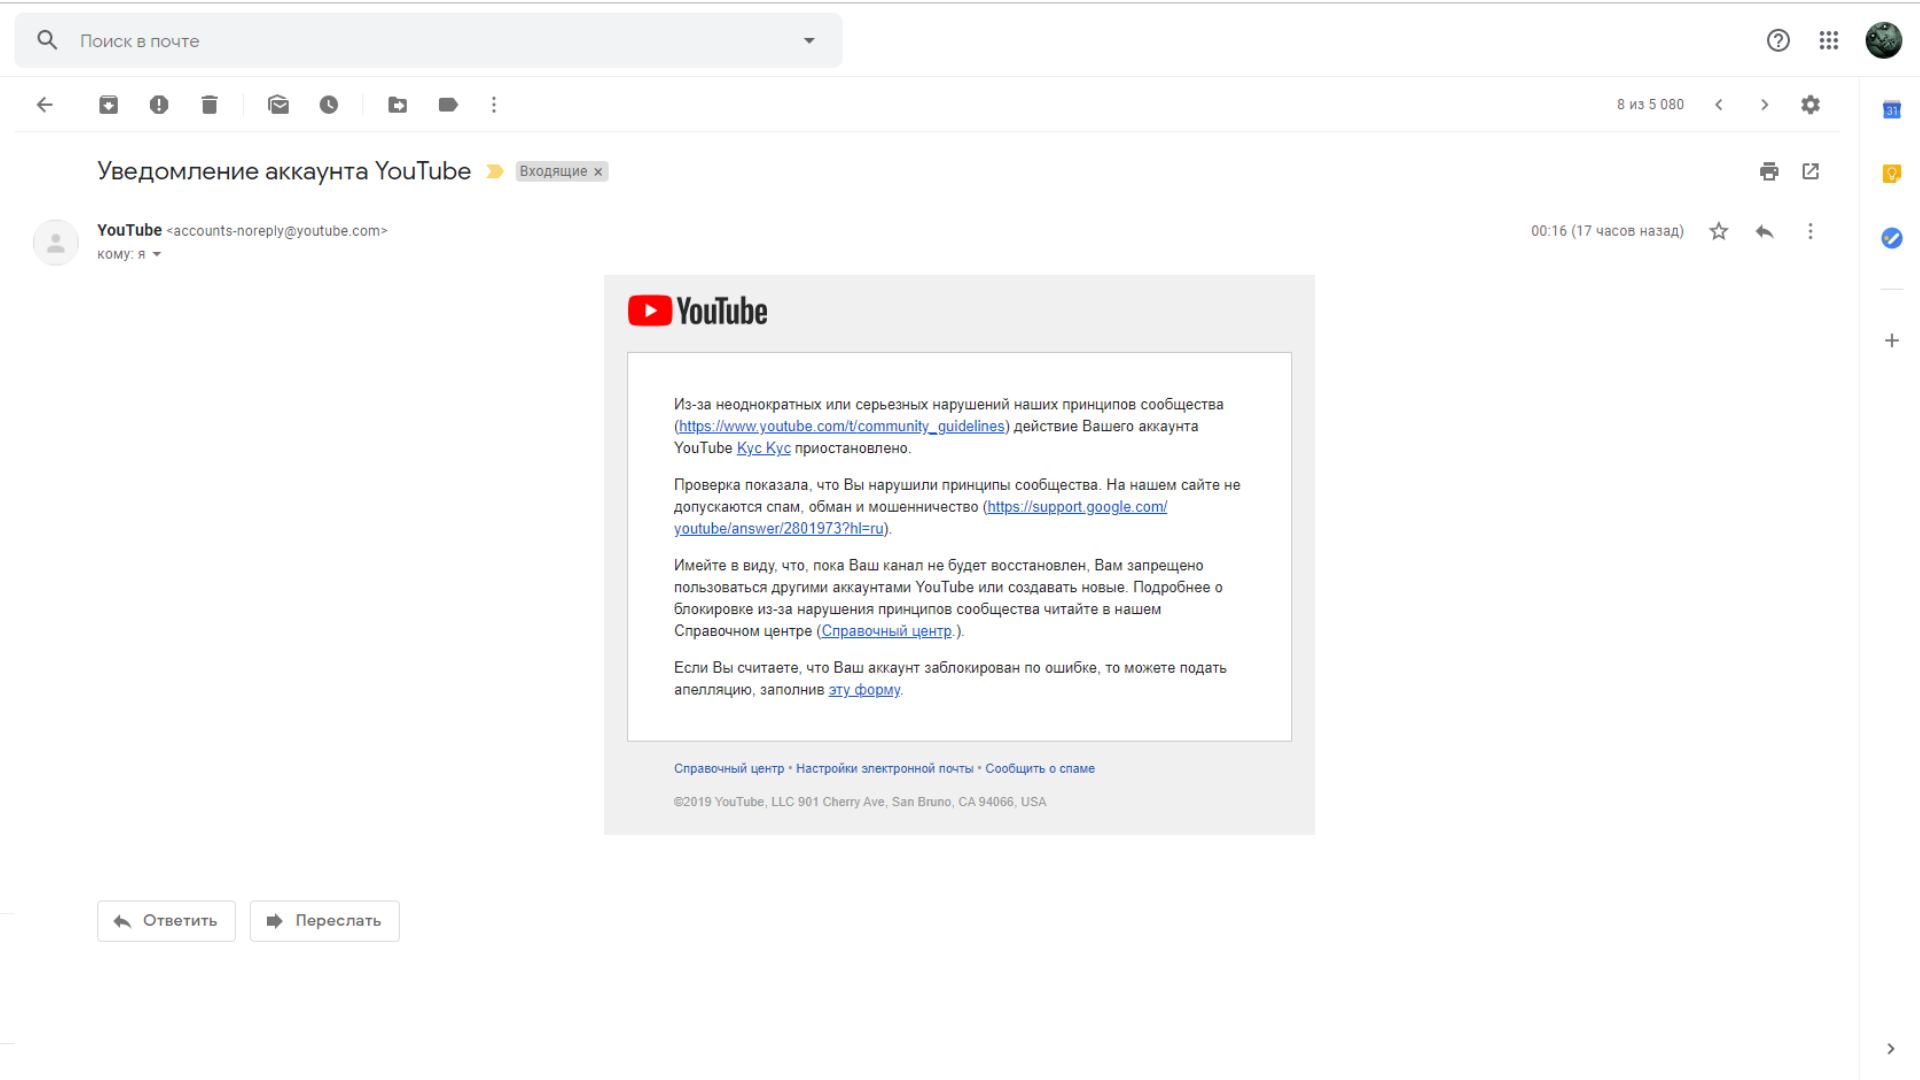Click the message count 8 из 5 080

pyautogui.click(x=1651, y=105)
